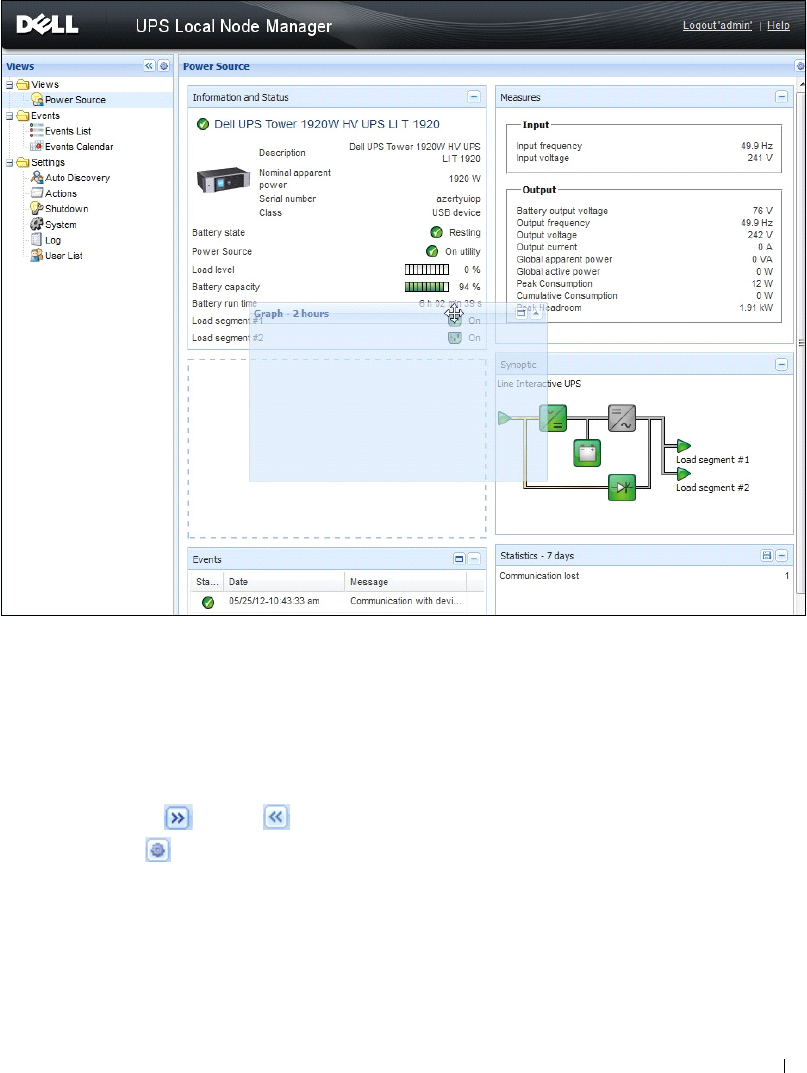Click the Power Source tree icon

(37, 99)
